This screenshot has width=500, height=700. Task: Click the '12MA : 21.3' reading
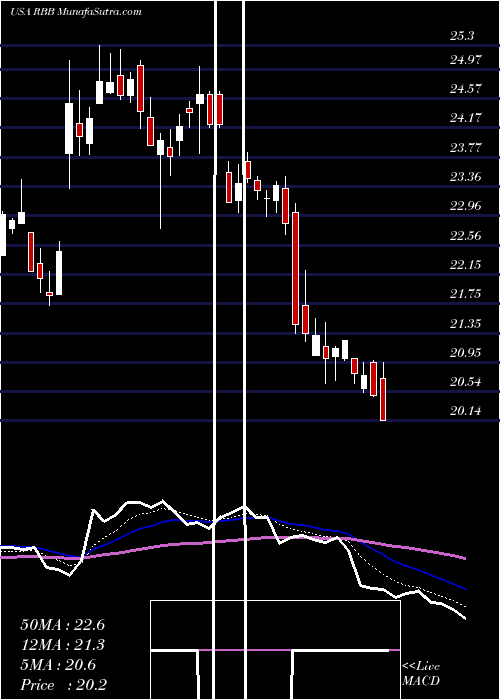[62, 645]
